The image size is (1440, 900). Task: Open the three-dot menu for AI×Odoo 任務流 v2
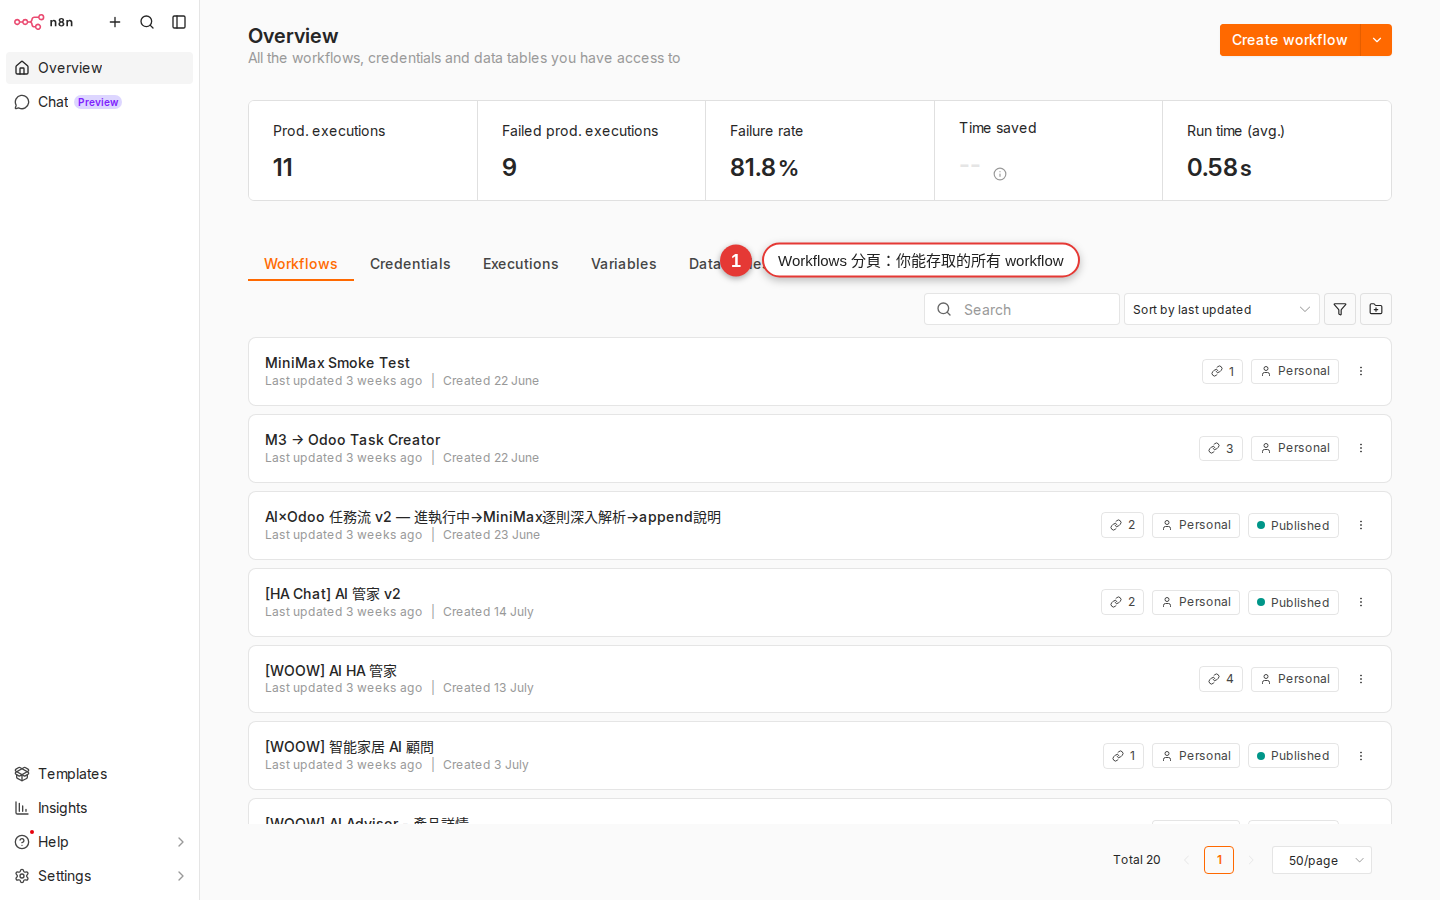pos(1361,525)
